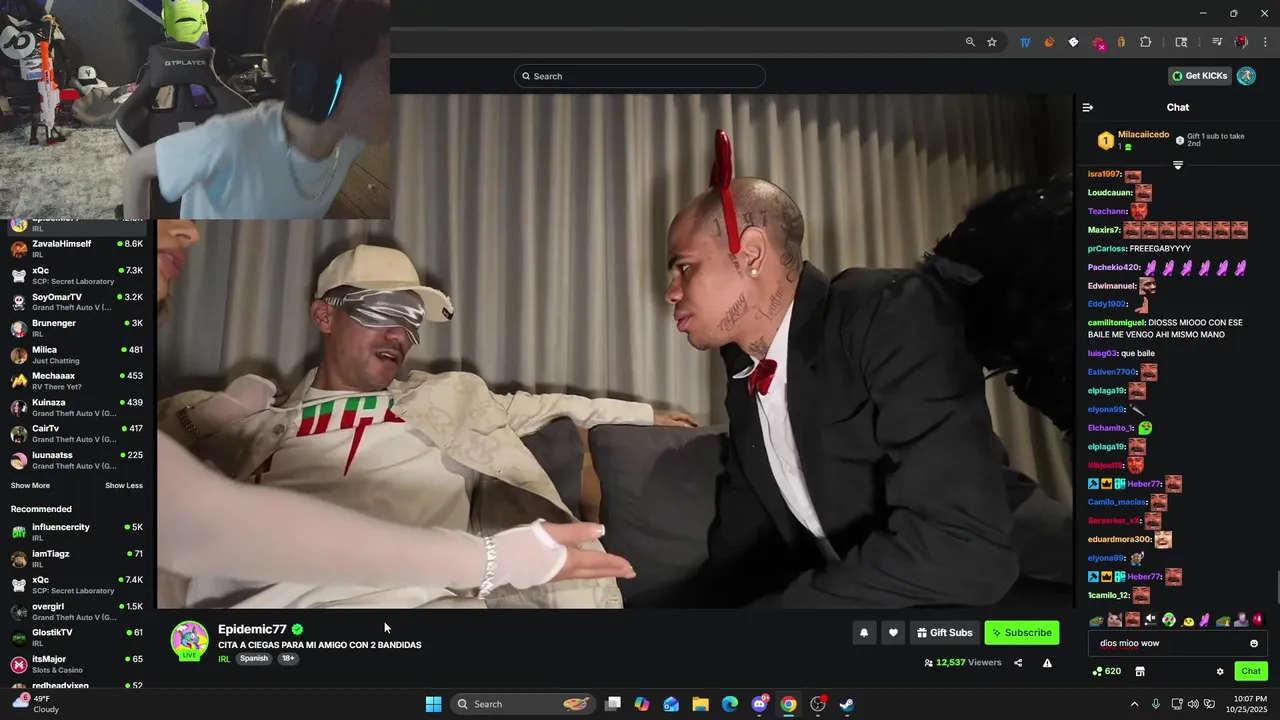Open Mechaaax channel in sidebar

click(x=77, y=381)
